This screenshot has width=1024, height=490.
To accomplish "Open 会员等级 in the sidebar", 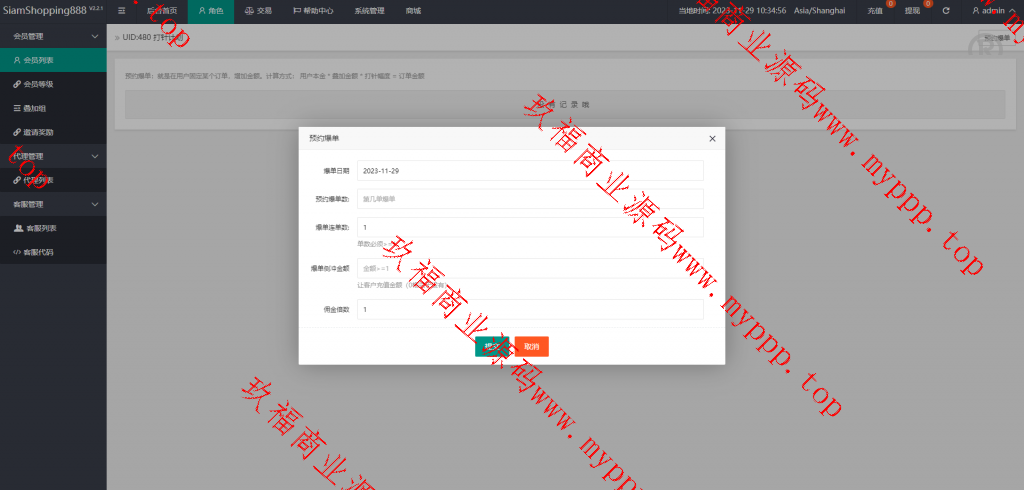I will coord(39,84).
